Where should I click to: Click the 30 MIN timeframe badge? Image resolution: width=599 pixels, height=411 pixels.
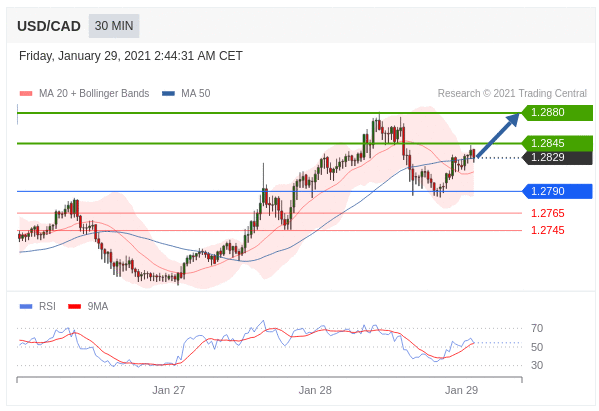point(114,26)
